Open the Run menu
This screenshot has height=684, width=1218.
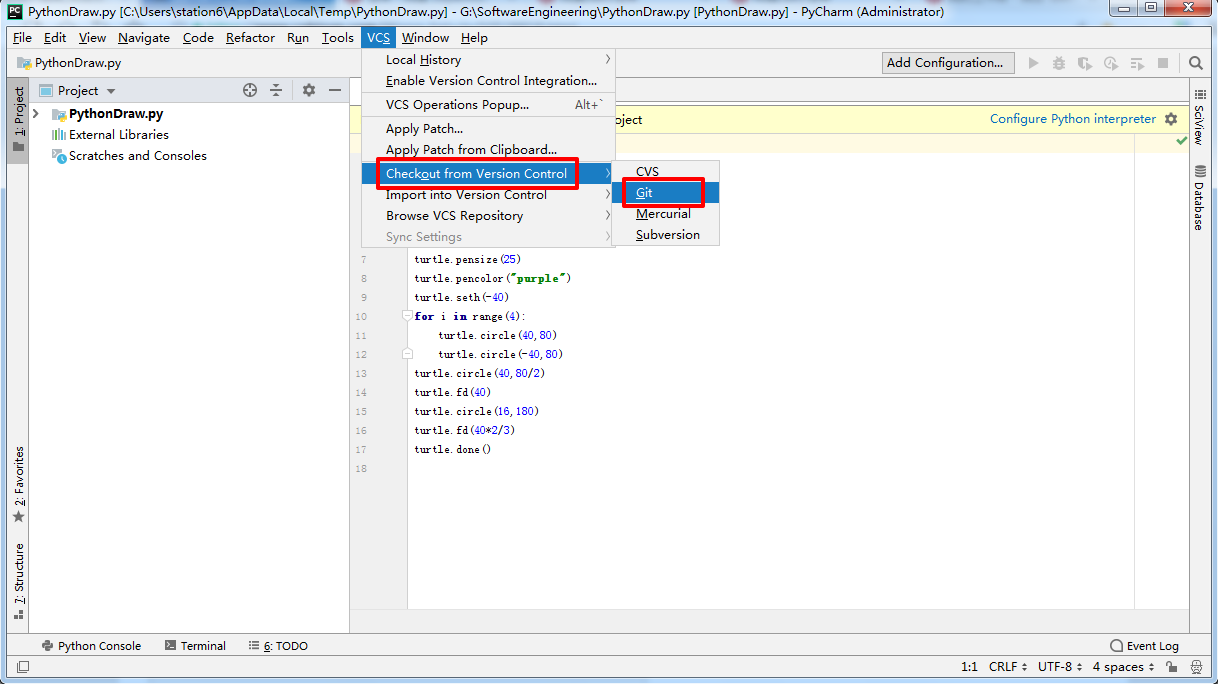click(x=298, y=38)
